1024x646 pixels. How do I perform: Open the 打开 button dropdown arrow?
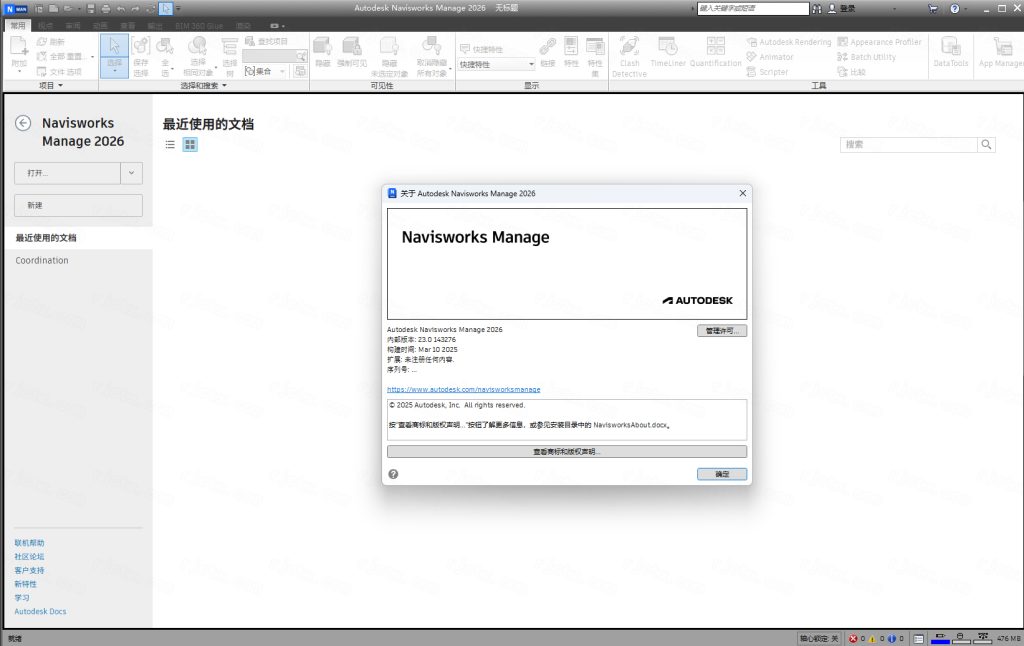pos(131,172)
